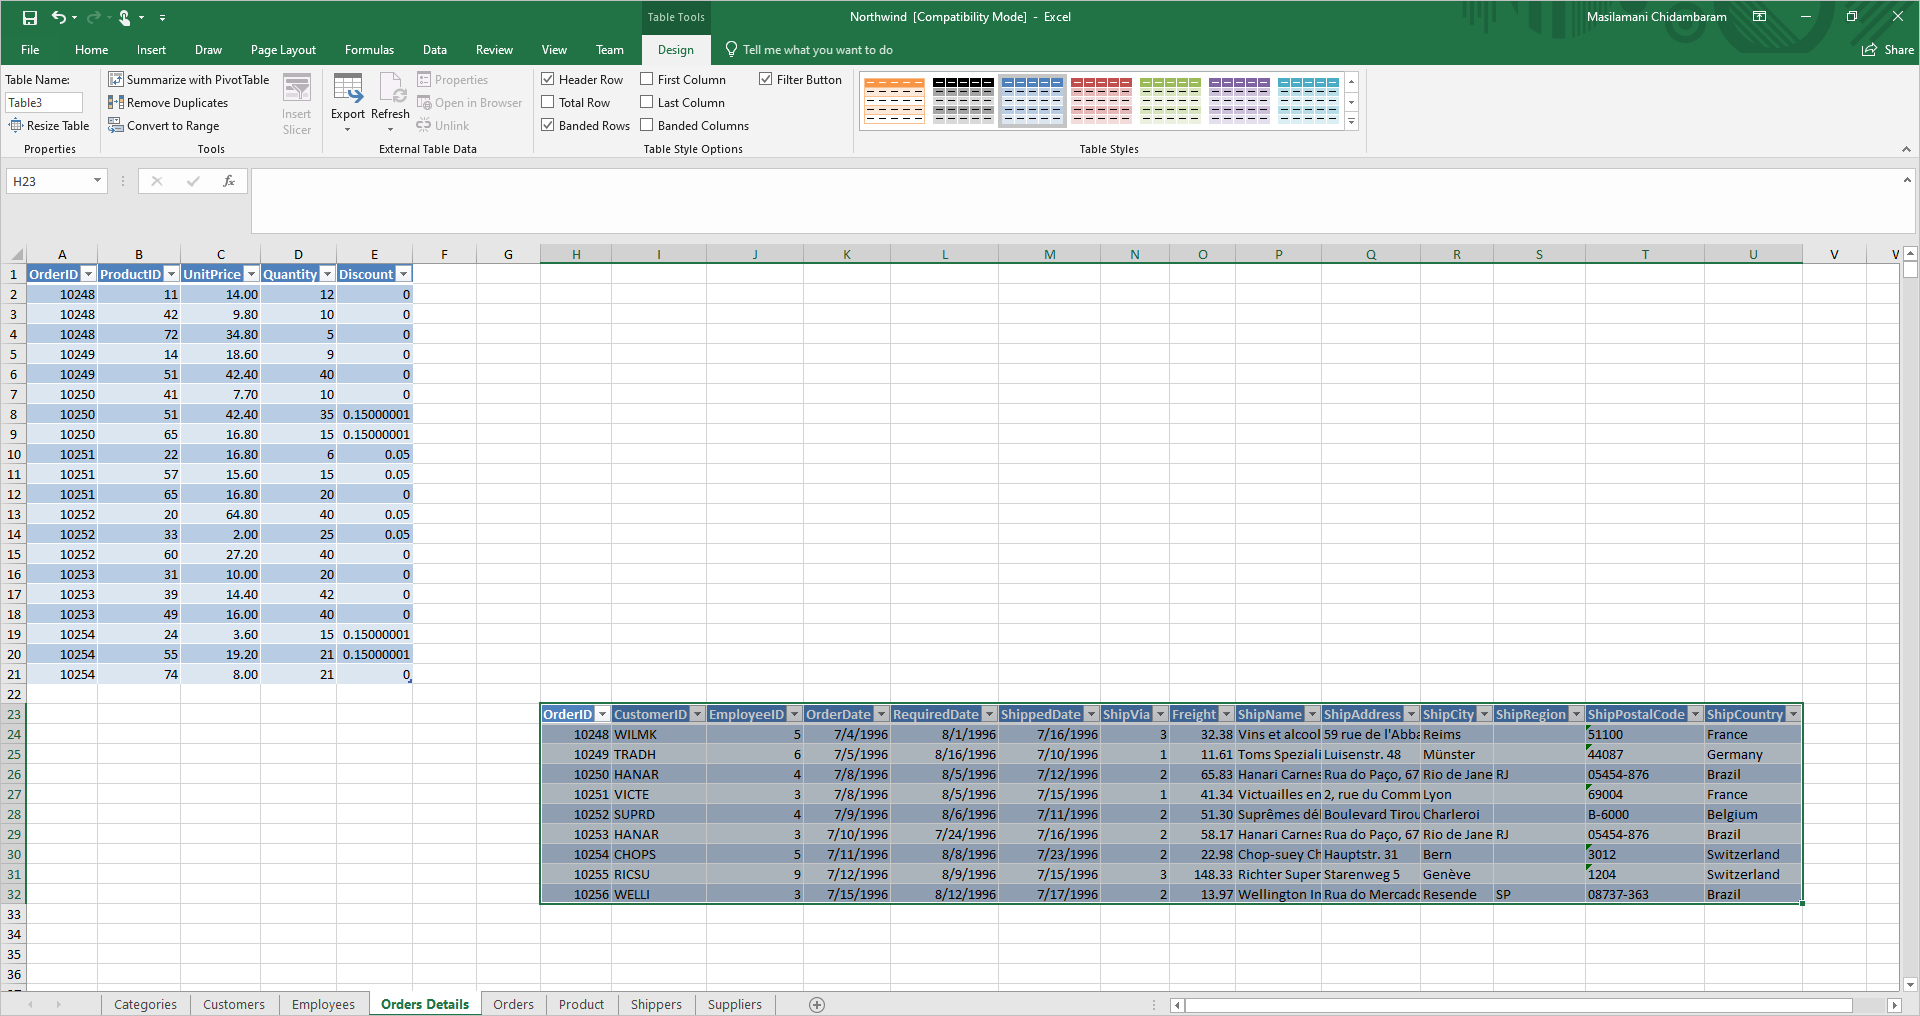Click the New Sheet plus button
Image resolution: width=1920 pixels, height=1016 pixels.
tap(817, 1004)
